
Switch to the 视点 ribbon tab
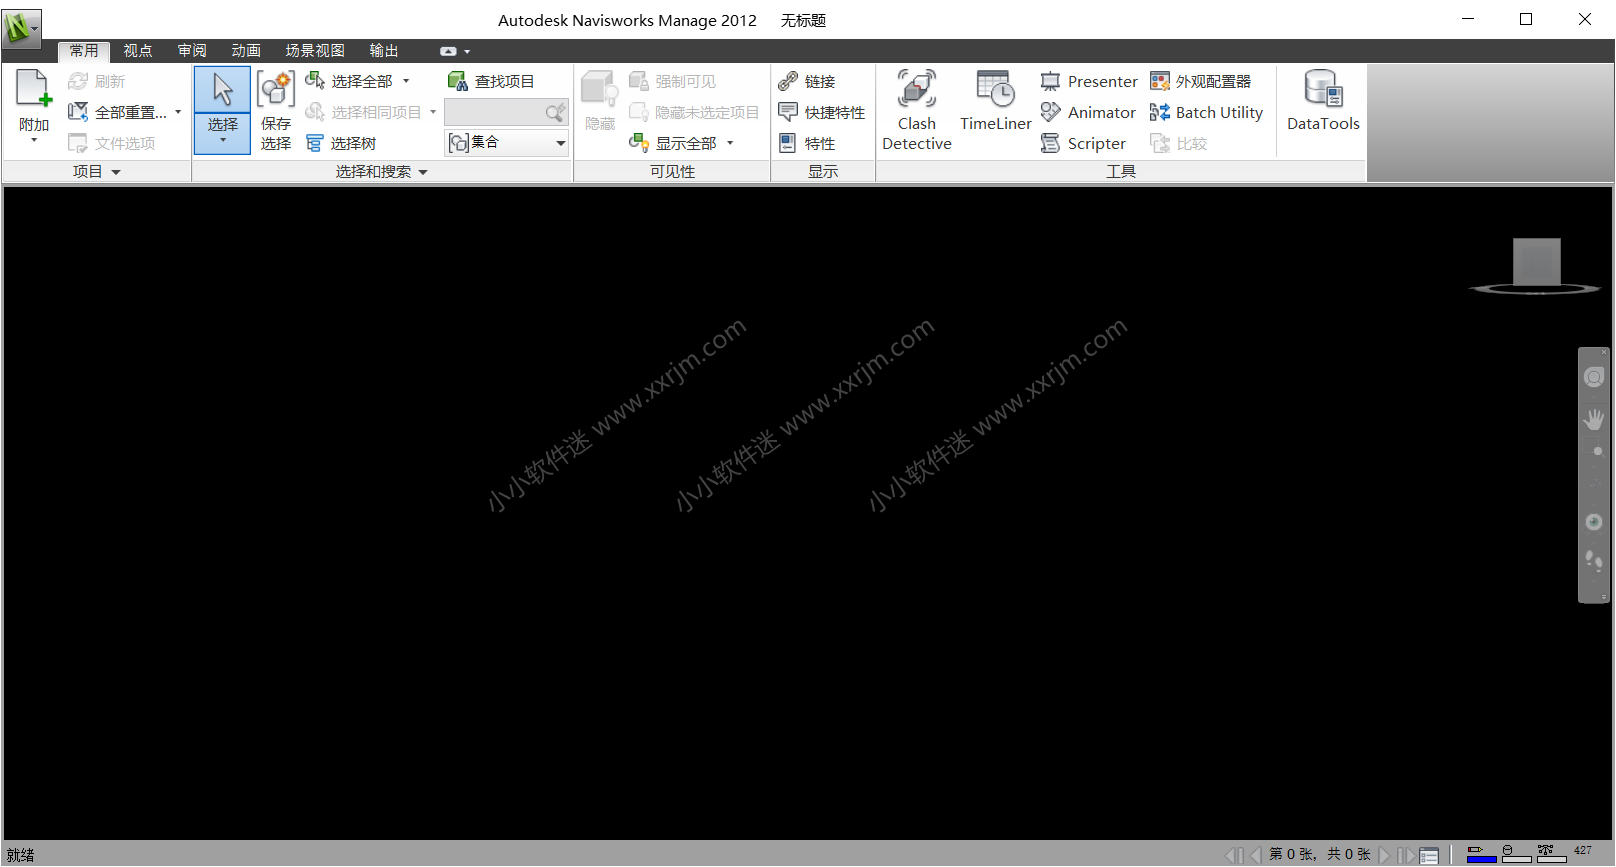pyautogui.click(x=138, y=51)
